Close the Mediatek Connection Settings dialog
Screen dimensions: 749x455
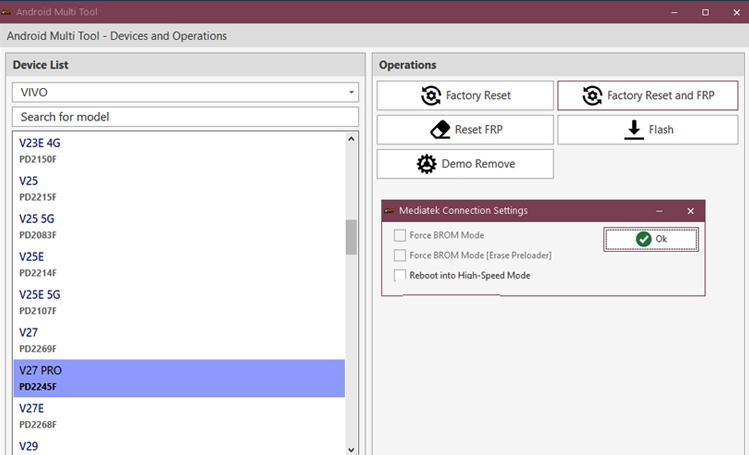click(x=690, y=211)
